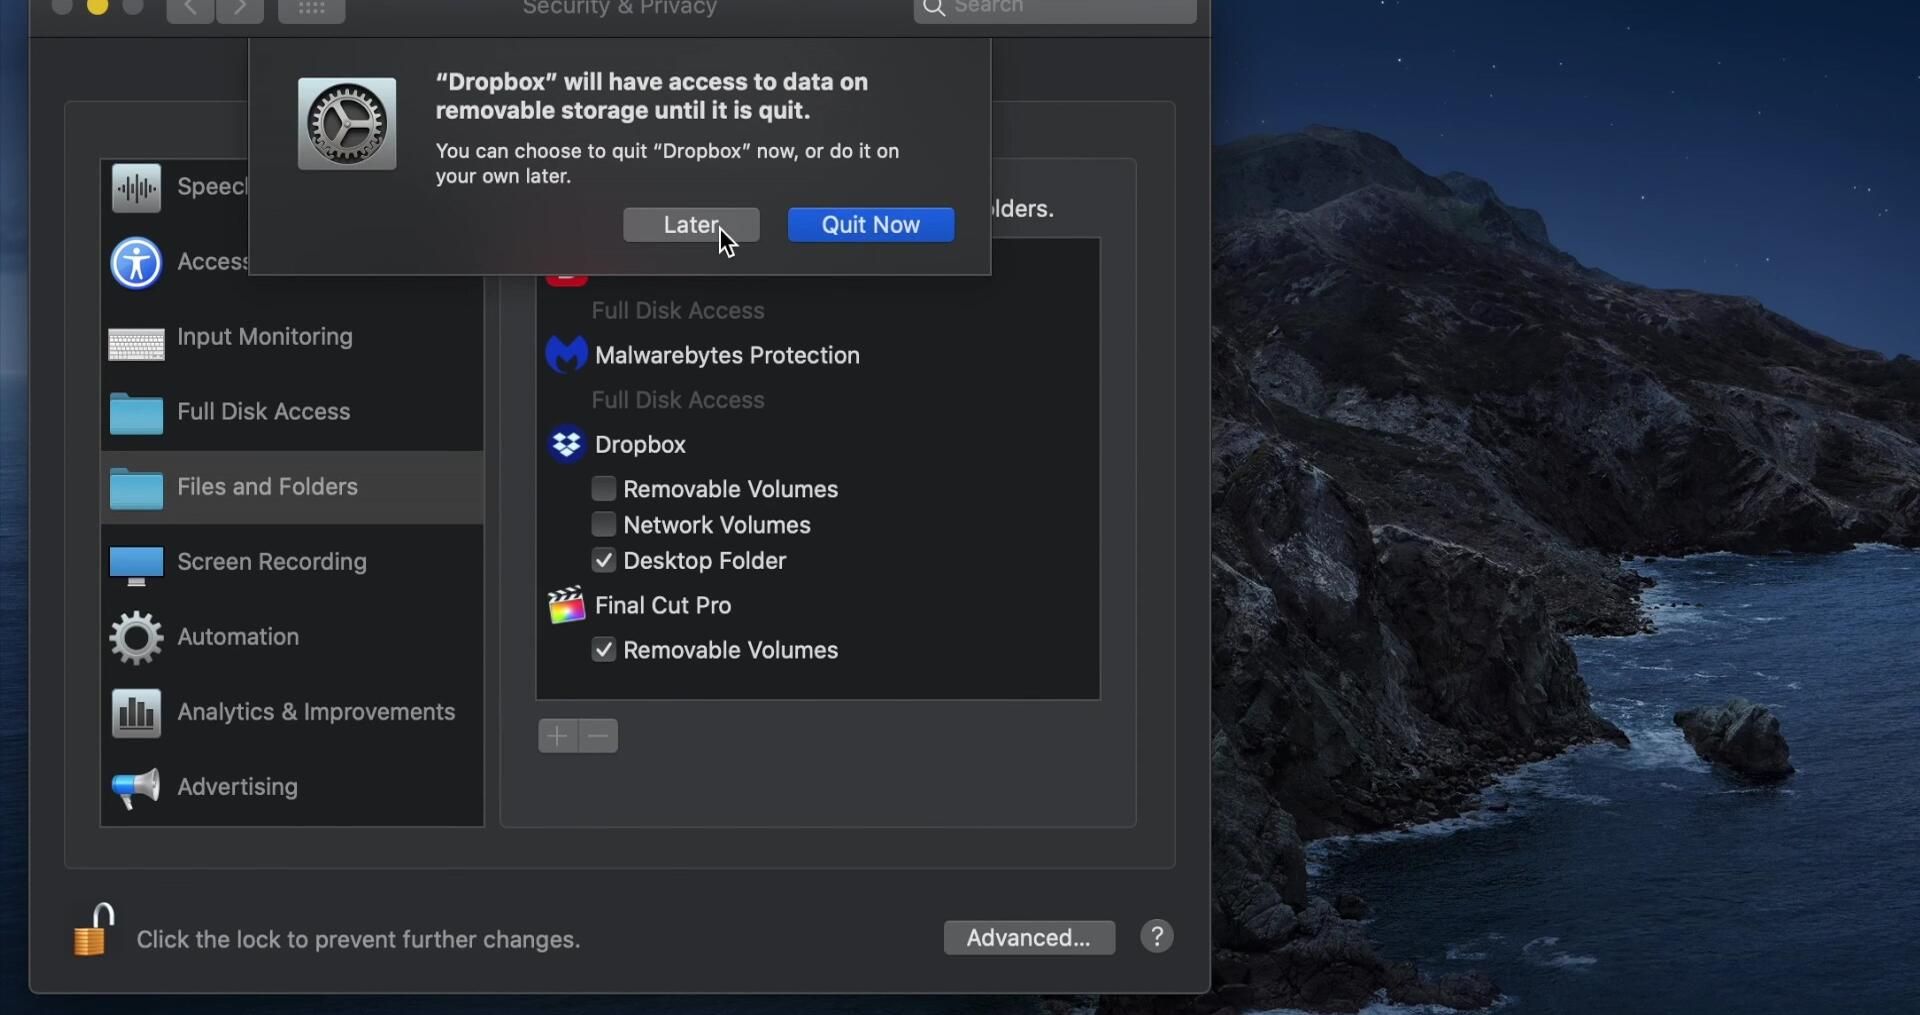Viewport: 1920px width, 1015px height.
Task: Click the yellow minimize window button
Action: pos(97,5)
